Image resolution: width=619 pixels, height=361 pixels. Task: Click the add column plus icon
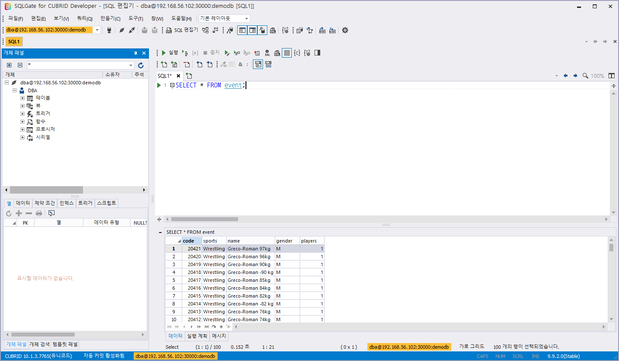pyautogui.click(x=19, y=213)
